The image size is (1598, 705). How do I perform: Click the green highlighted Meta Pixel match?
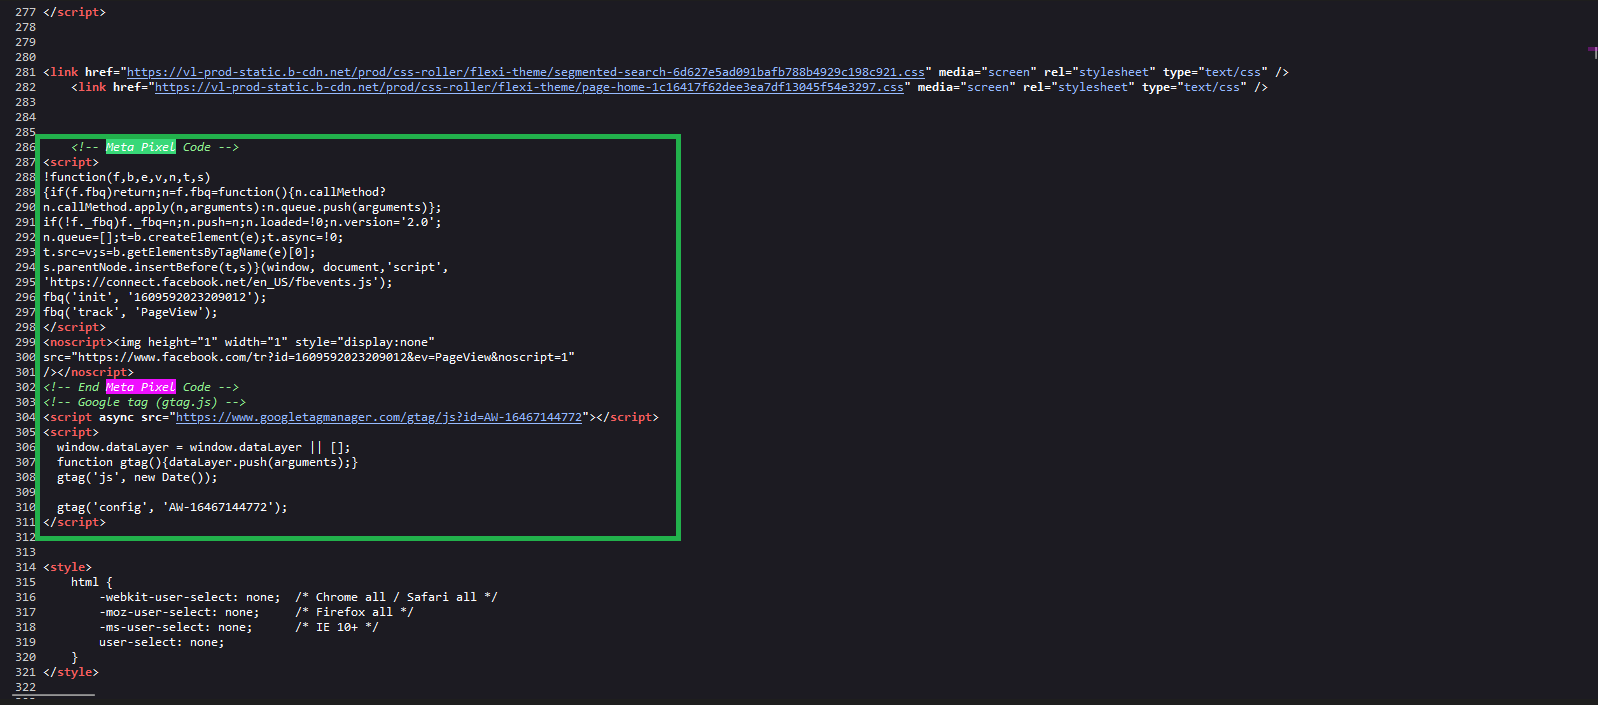point(140,147)
